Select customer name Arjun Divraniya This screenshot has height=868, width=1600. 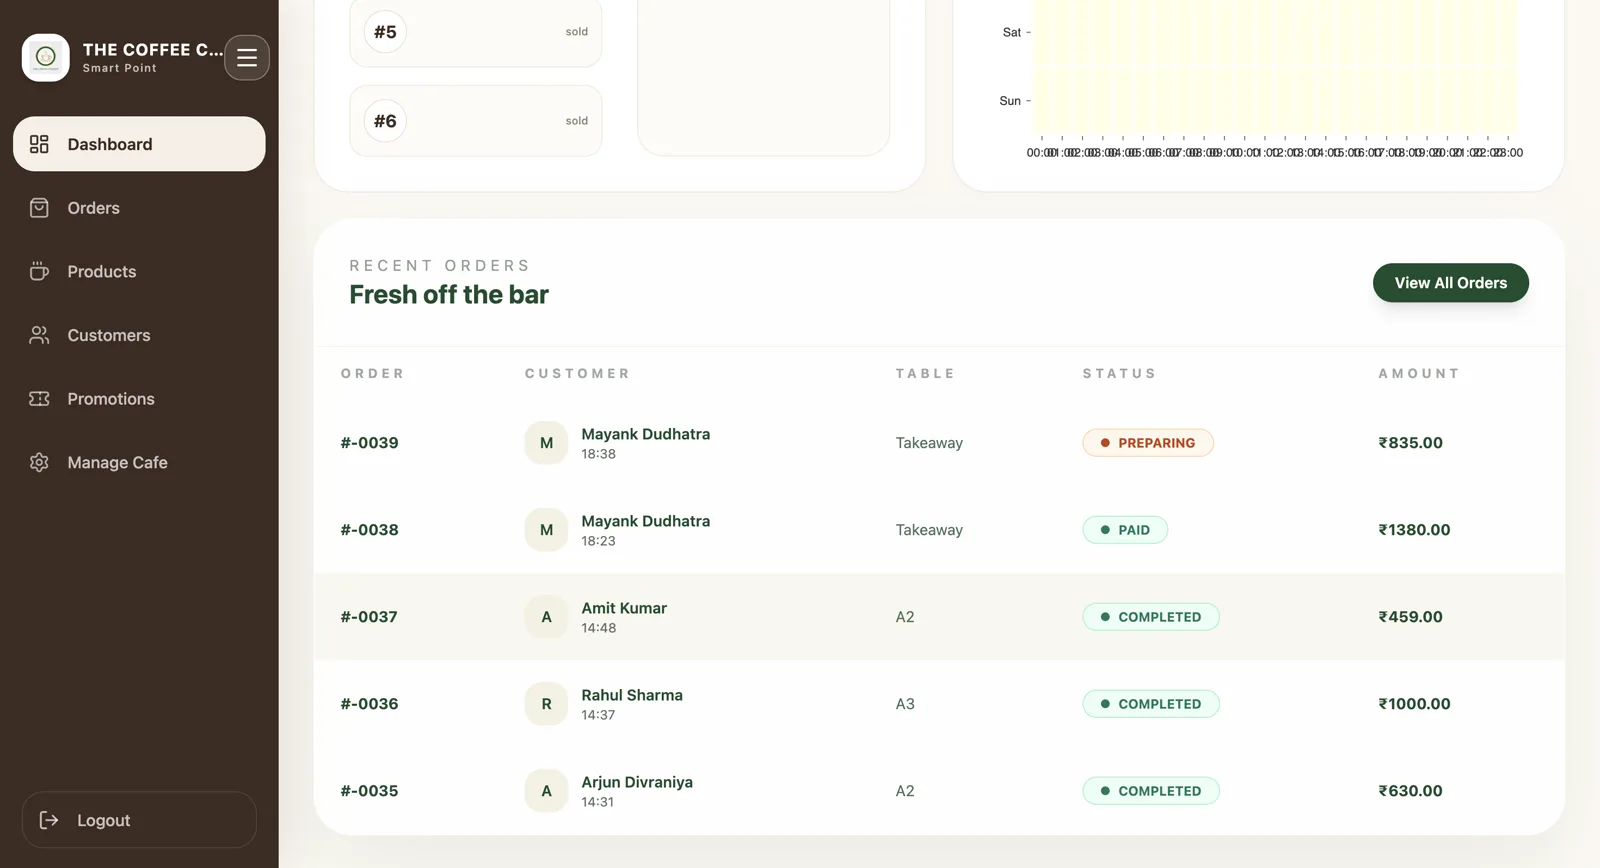coord(637,782)
